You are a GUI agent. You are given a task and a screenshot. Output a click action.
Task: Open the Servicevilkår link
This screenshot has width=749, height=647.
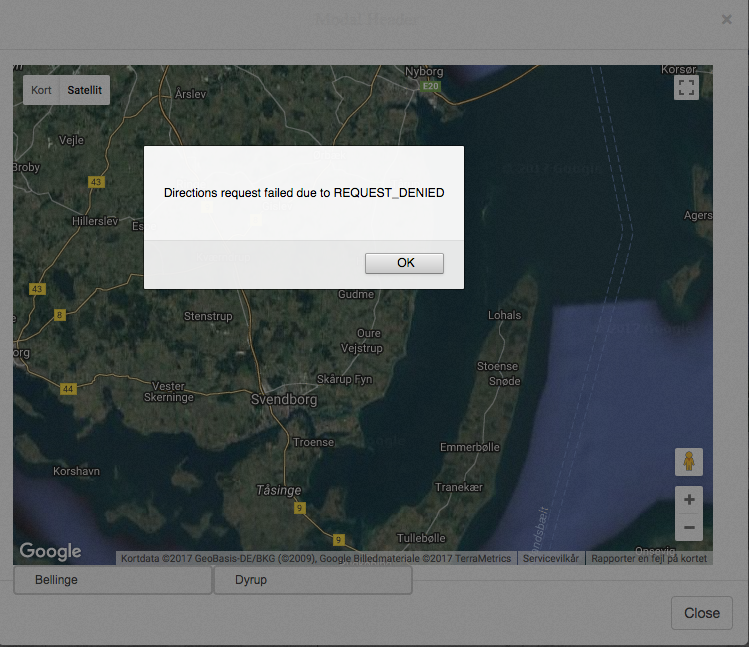552,559
